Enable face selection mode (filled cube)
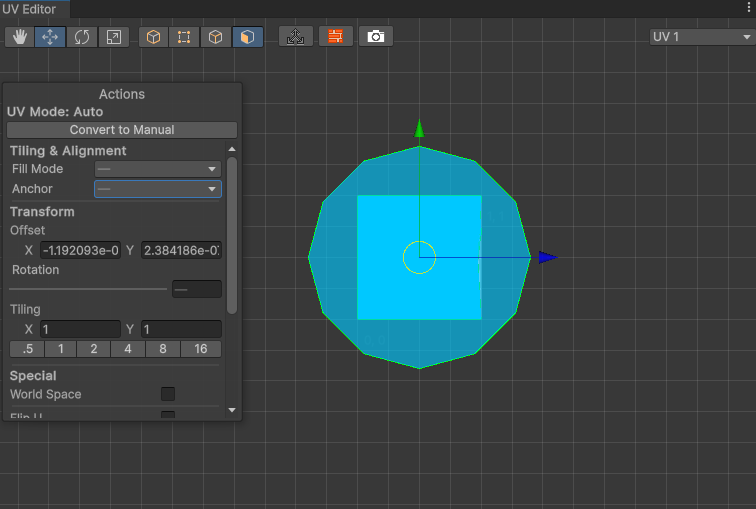 pos(248,37)
